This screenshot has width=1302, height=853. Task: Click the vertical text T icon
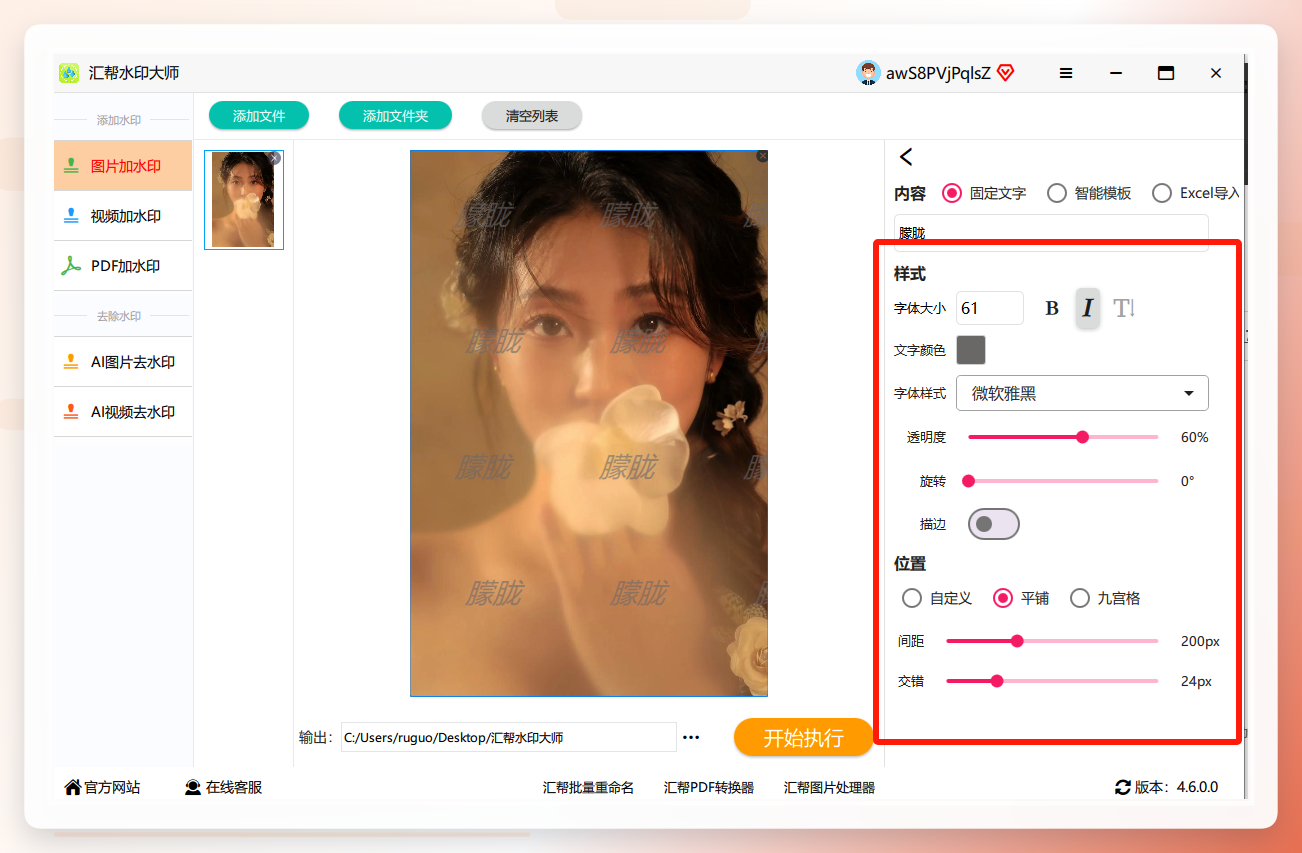(1124, 308)
